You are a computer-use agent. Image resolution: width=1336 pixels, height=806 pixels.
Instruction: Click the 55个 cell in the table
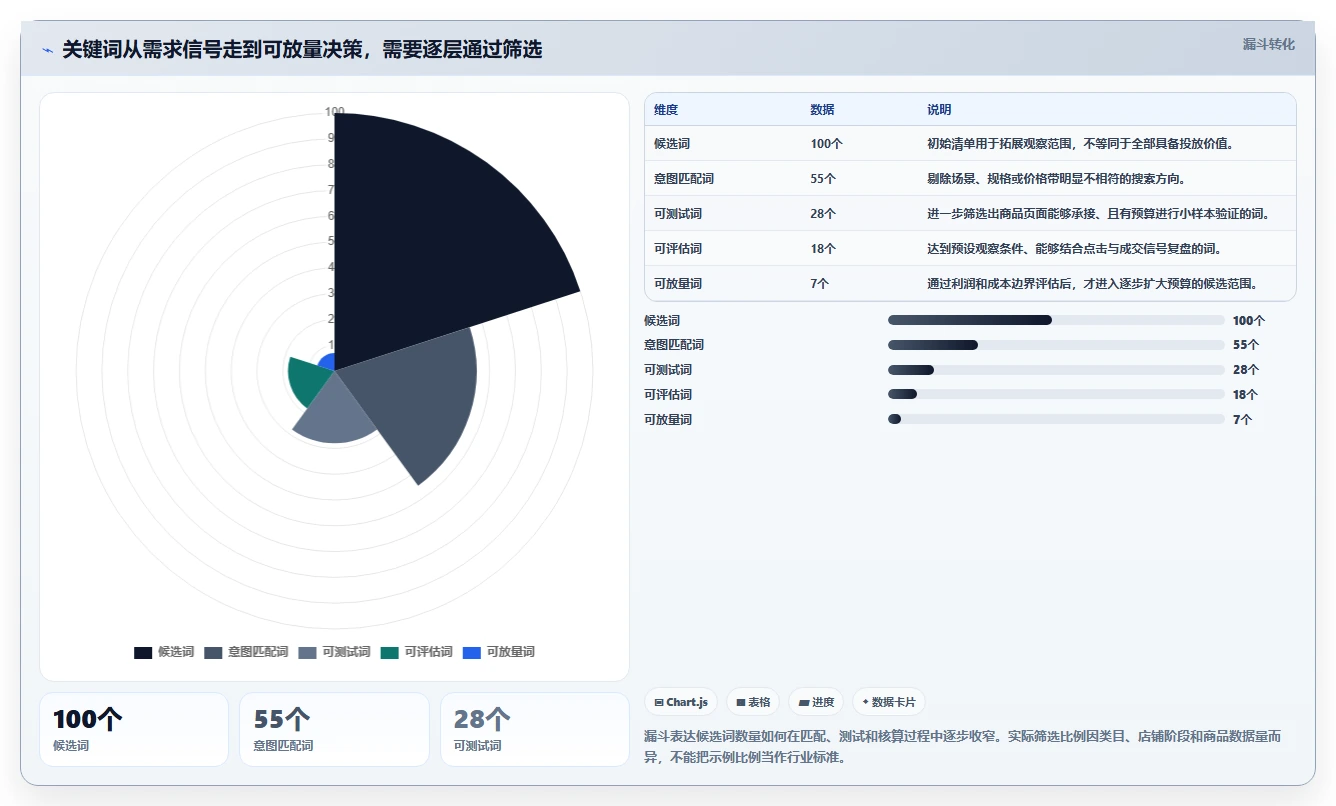pyautogui.click(x=823, y=179)
